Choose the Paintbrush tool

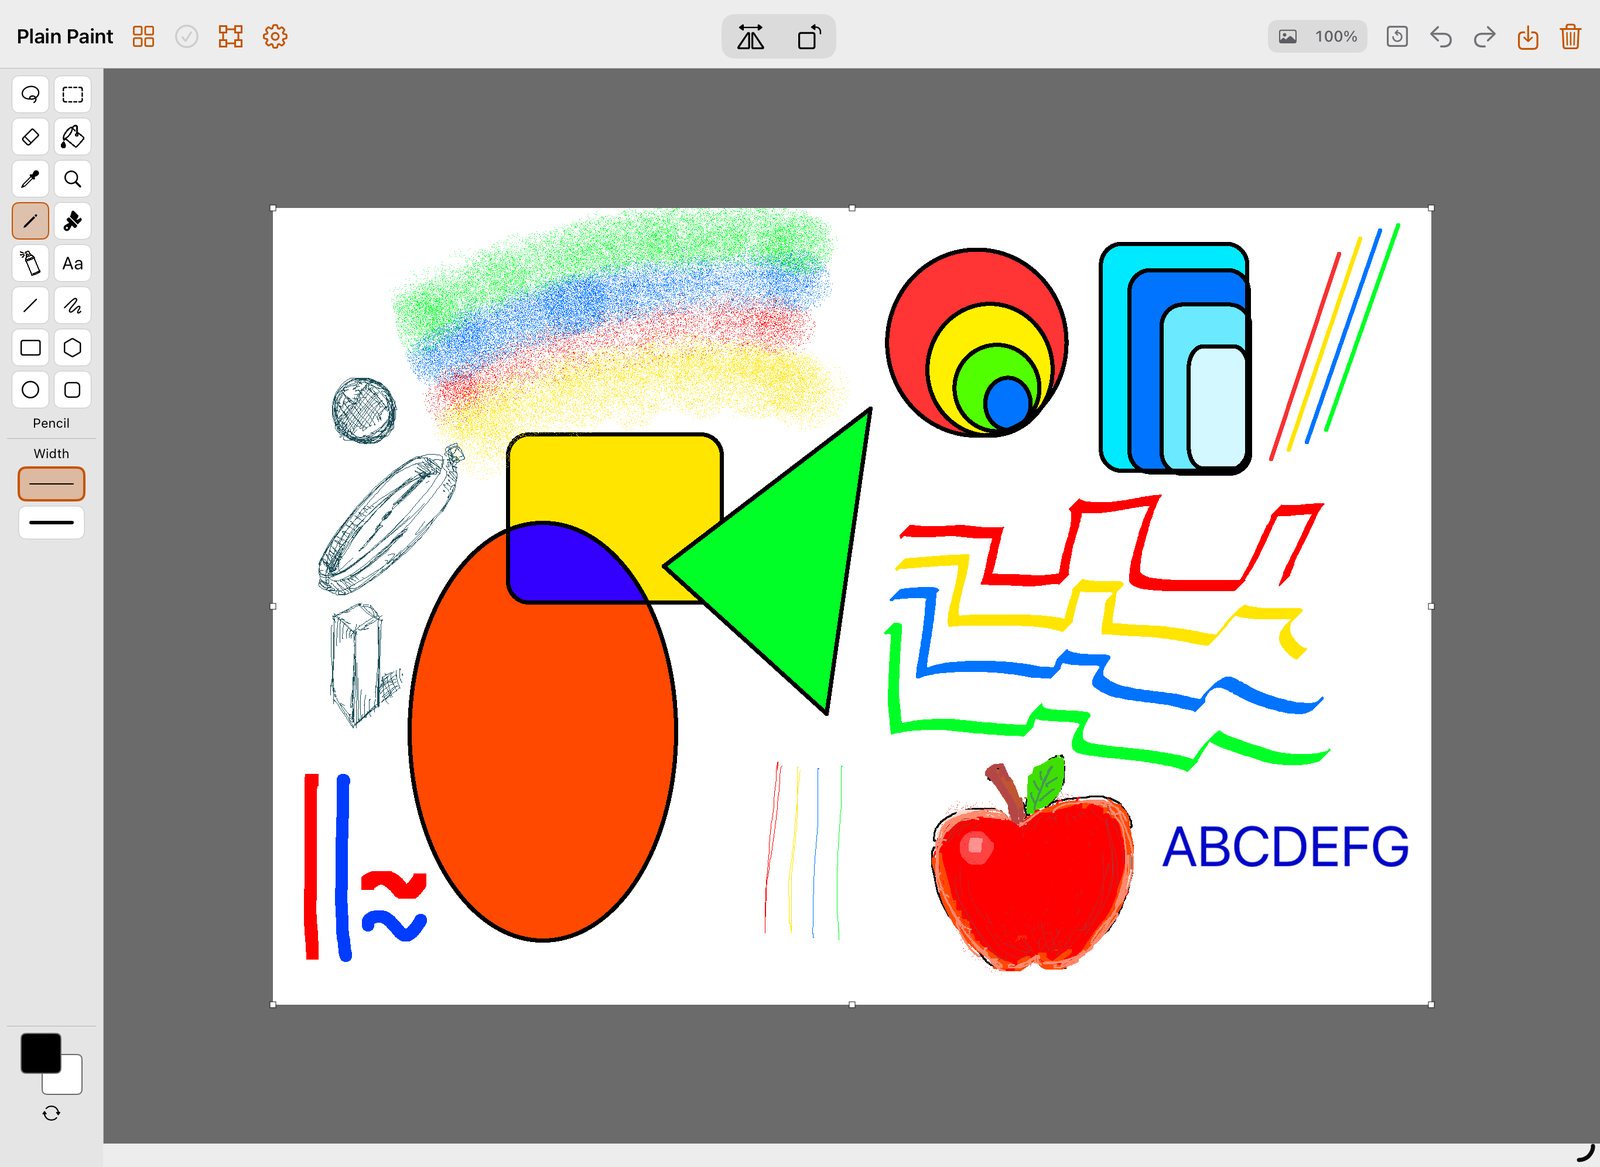pyautogui.click(x=72, y=221)
